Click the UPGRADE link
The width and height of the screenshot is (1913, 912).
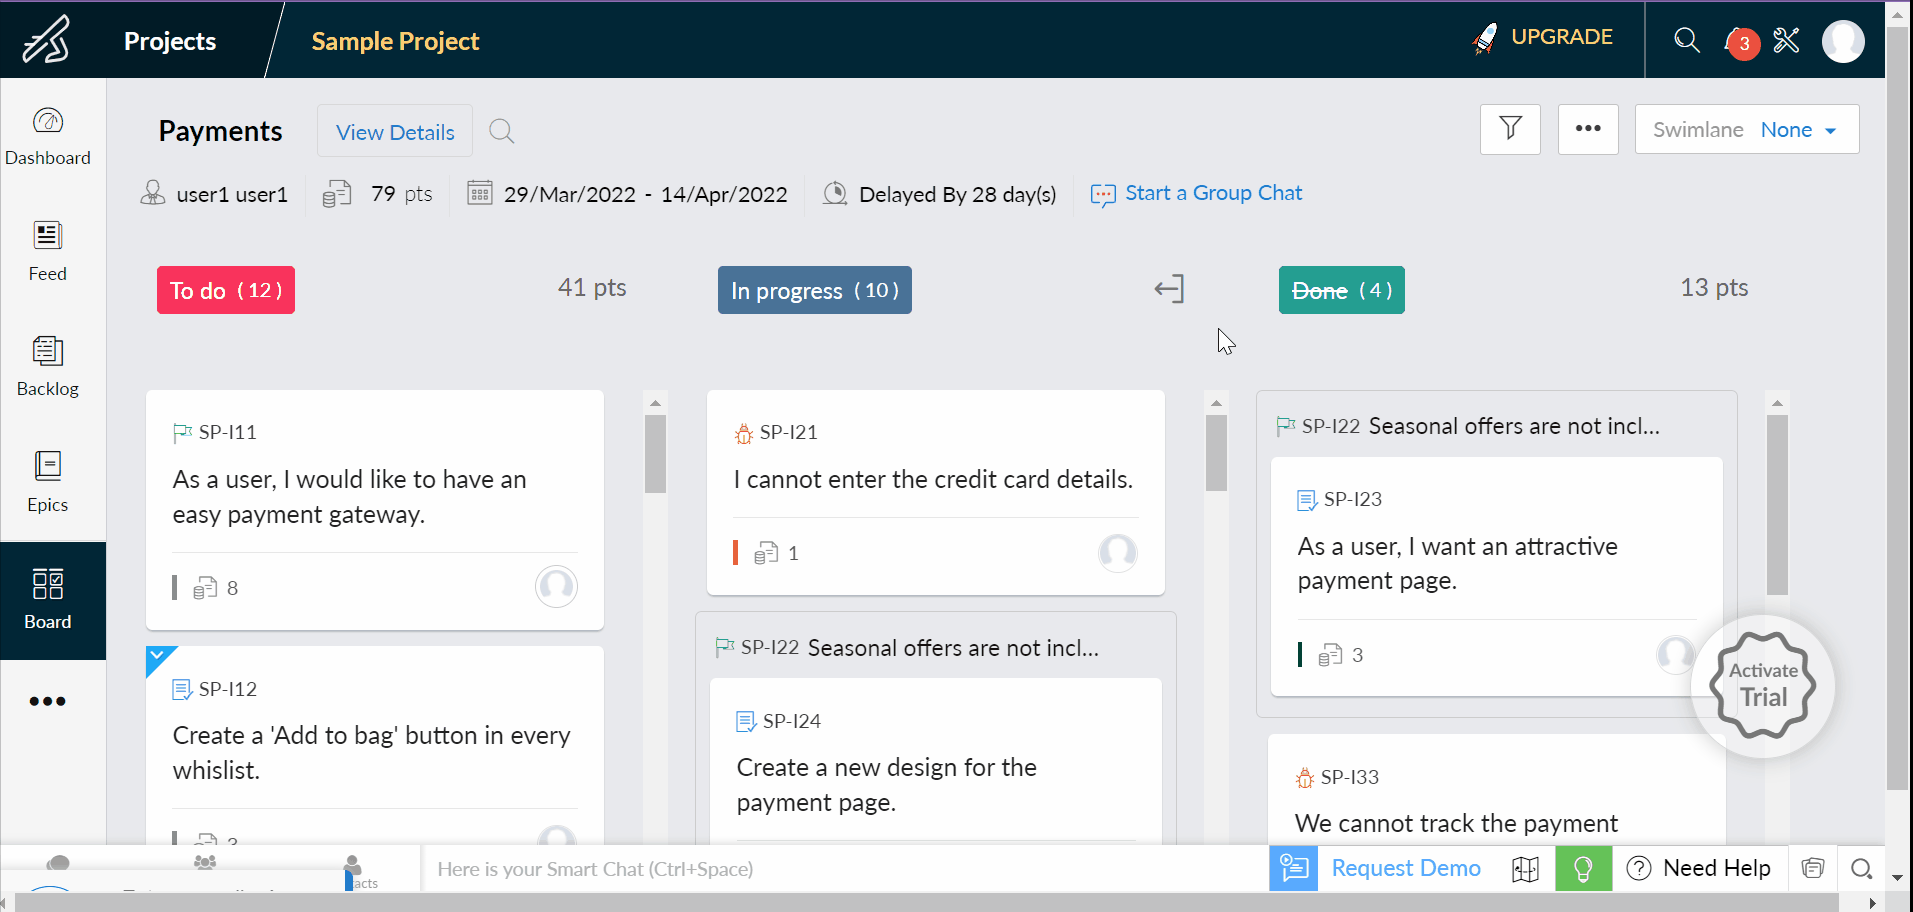[1543, 38]
